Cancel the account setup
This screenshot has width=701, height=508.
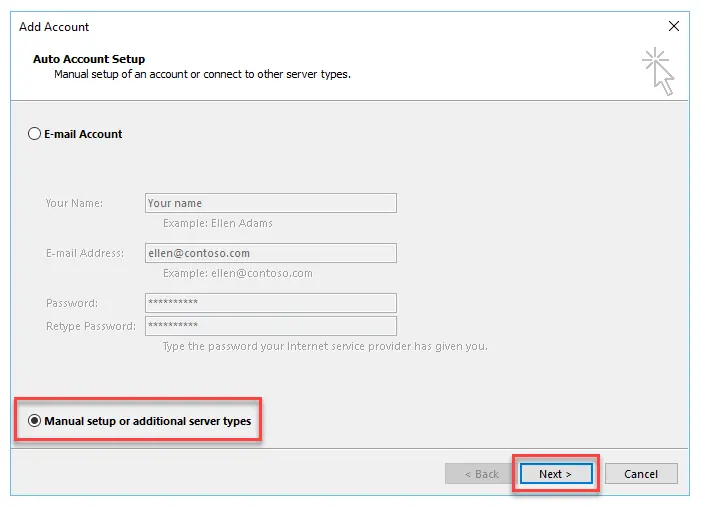tap(640, 474)
